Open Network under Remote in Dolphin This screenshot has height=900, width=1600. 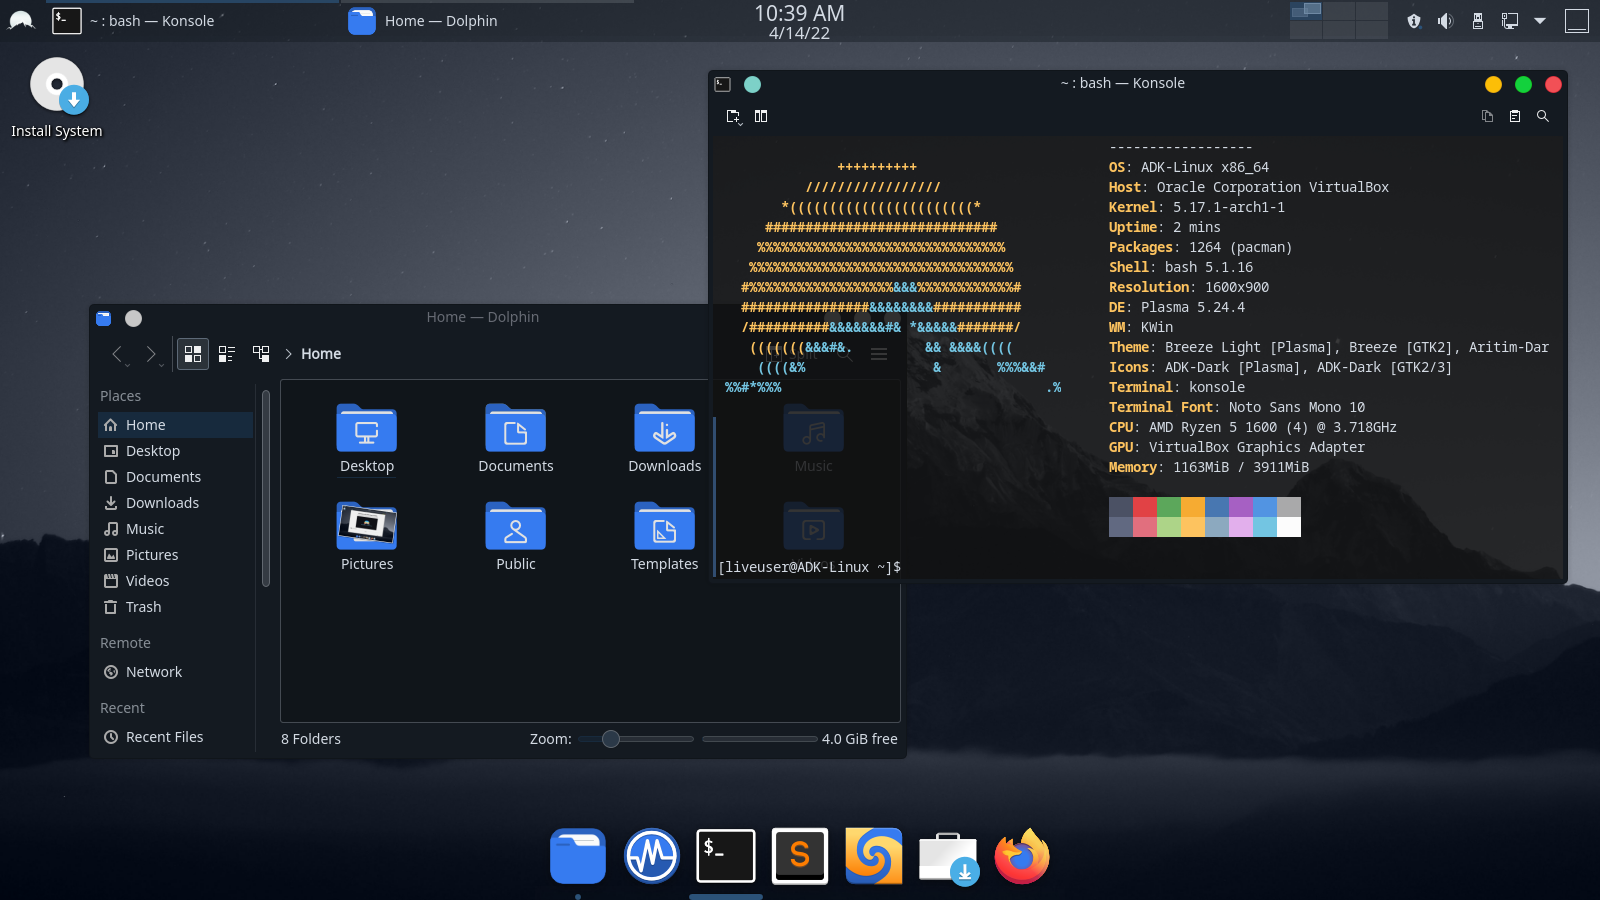point(176,672)
